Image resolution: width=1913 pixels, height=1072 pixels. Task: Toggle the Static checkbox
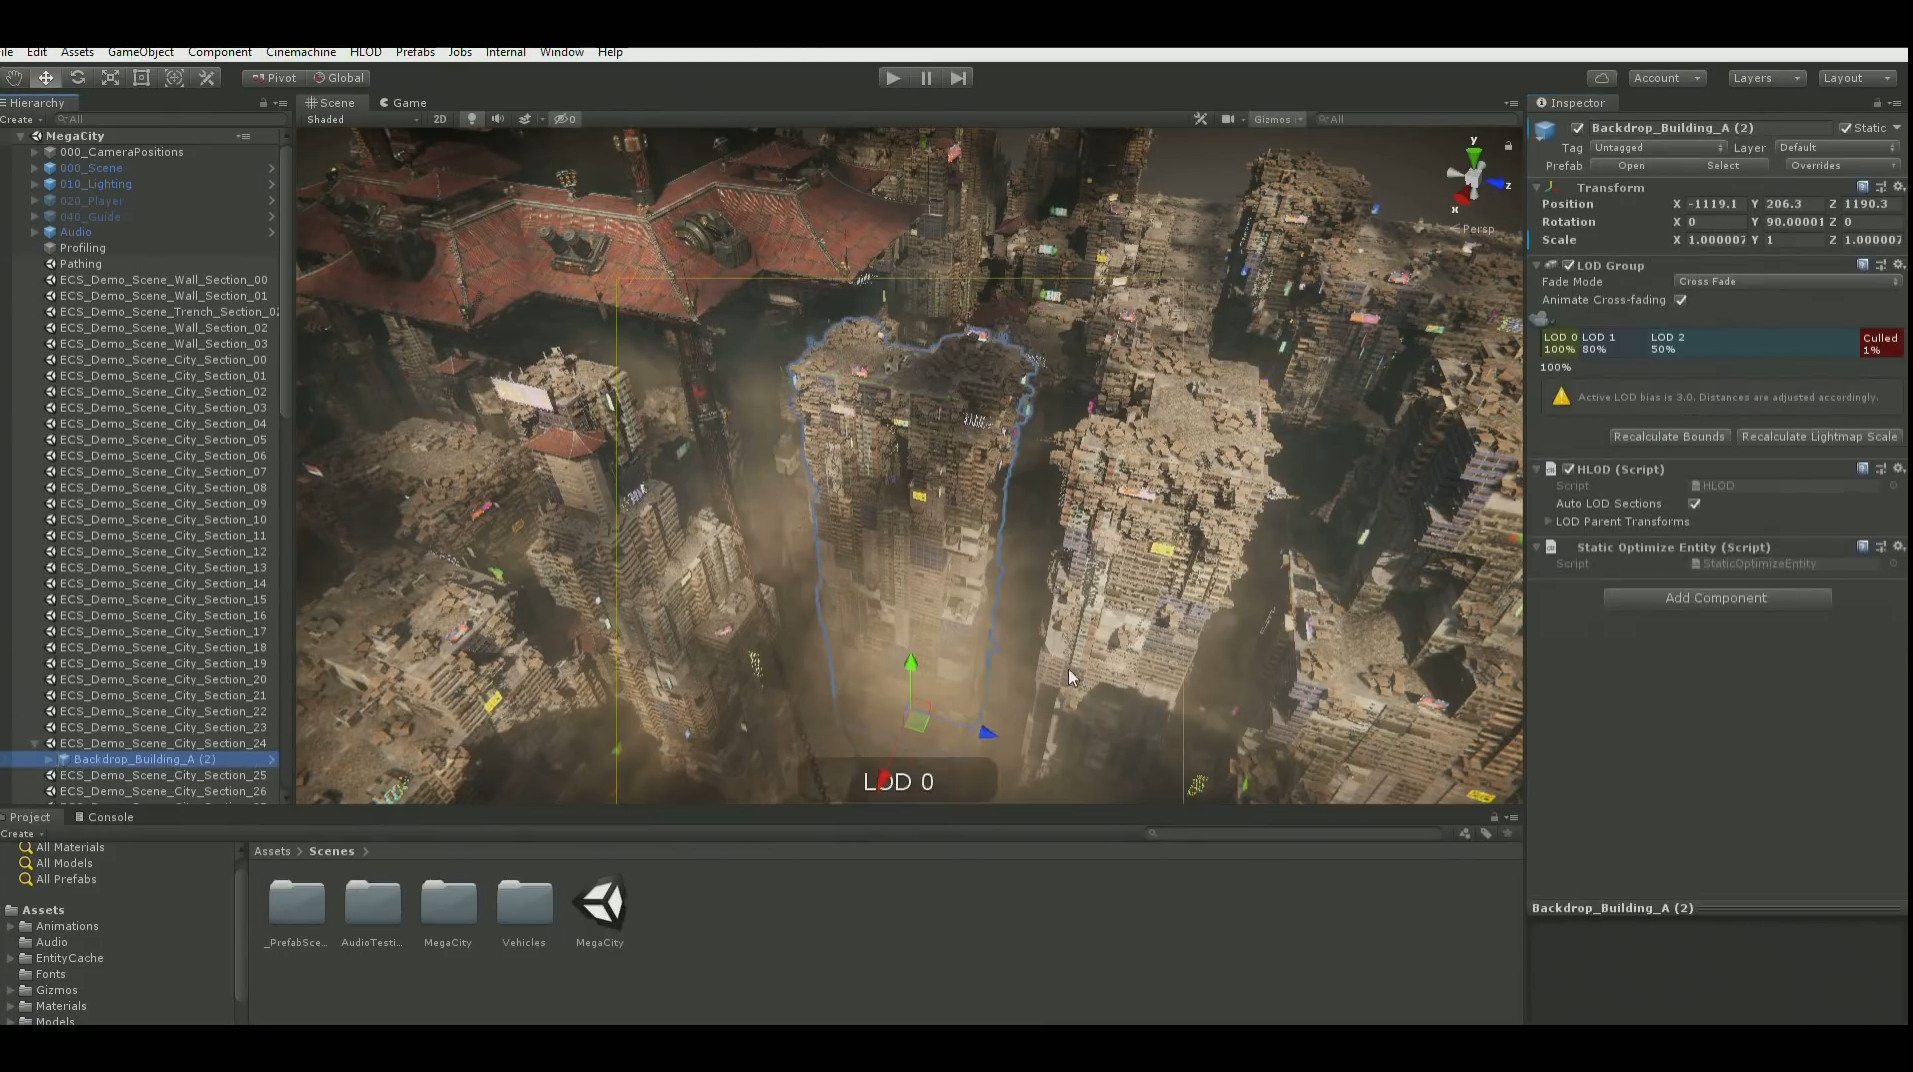click(x=1846, y=128)
